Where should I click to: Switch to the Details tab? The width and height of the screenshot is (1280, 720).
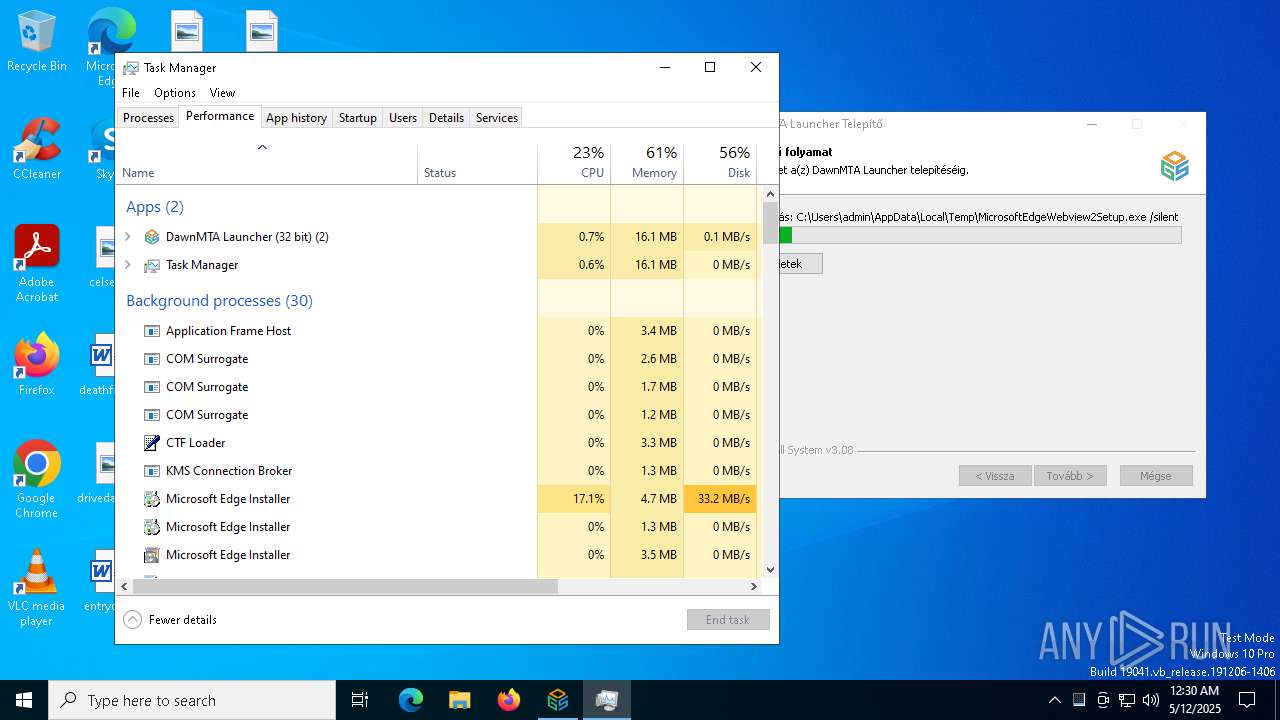pos(446,118)
